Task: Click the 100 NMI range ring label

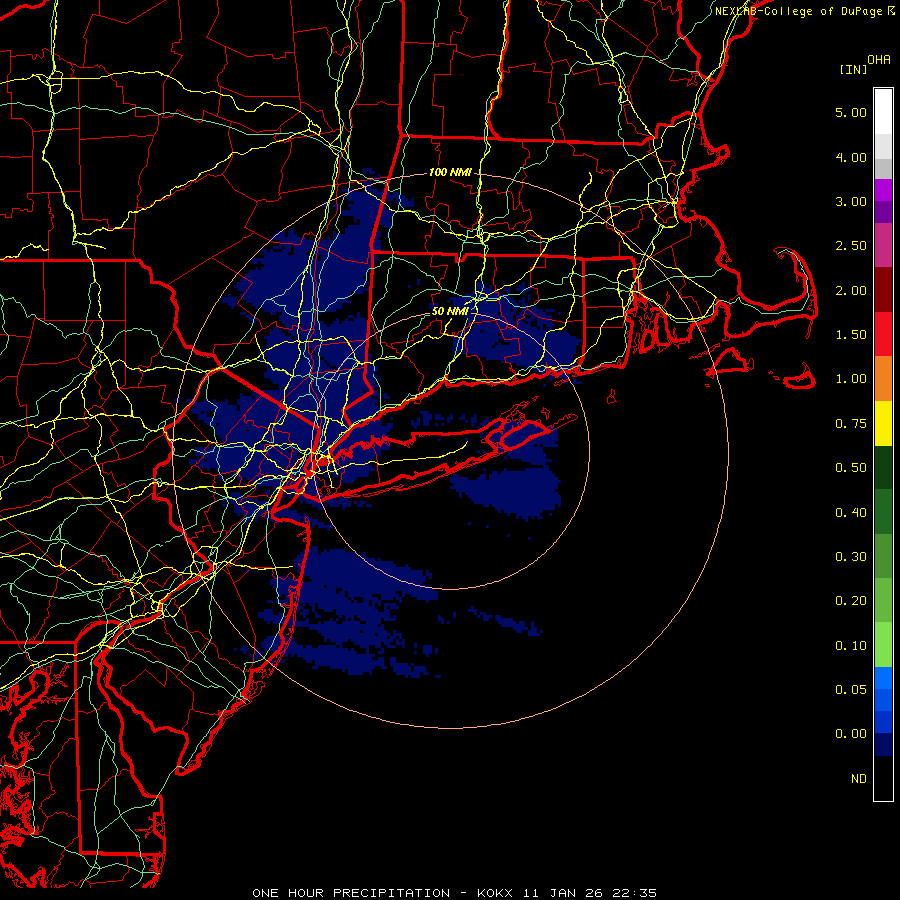Action: 450,172
